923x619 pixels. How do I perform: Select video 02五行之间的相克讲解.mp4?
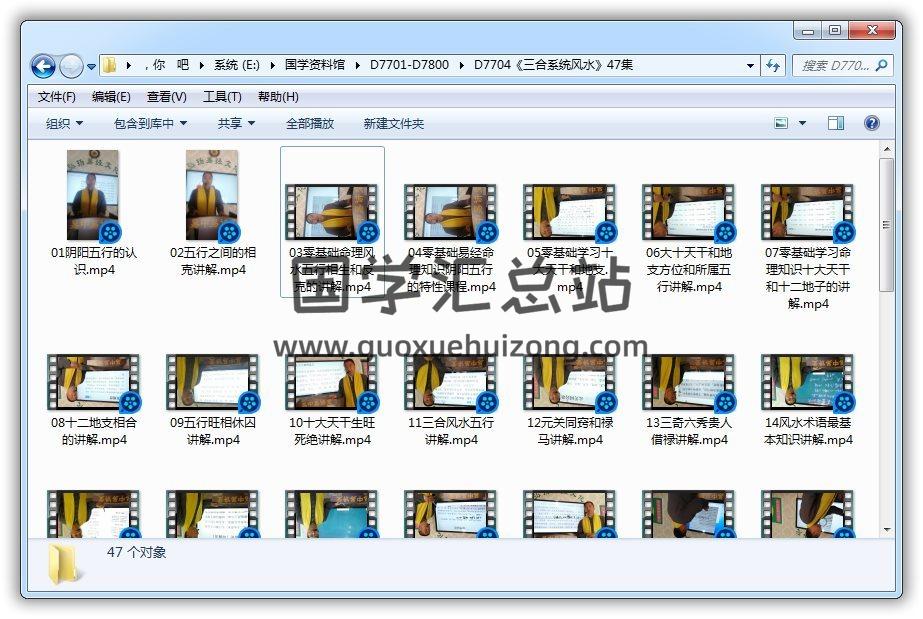coord(213,213)
